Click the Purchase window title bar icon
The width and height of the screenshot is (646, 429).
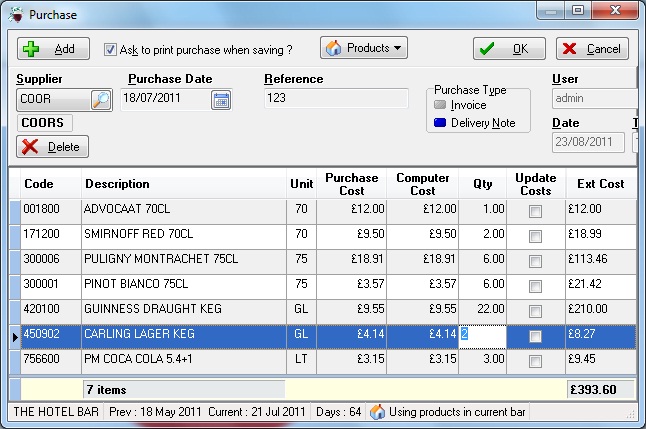[16, 14]
